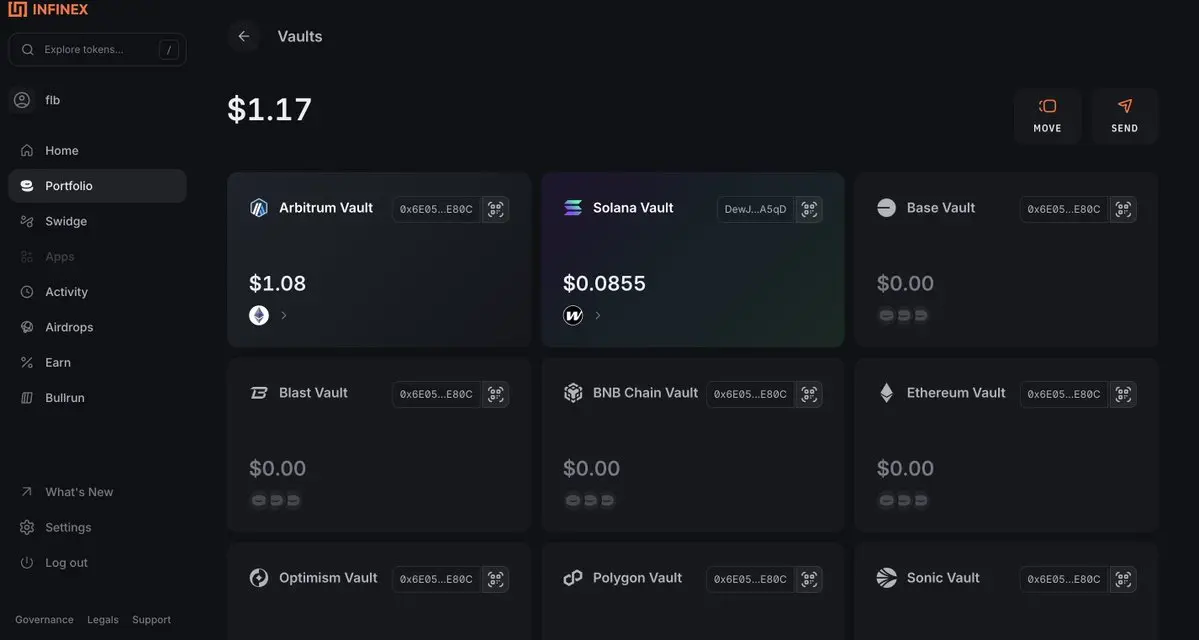1199x640 pixels.
Task: Select Portfolio in the sidebar
Action: (97, 186)
